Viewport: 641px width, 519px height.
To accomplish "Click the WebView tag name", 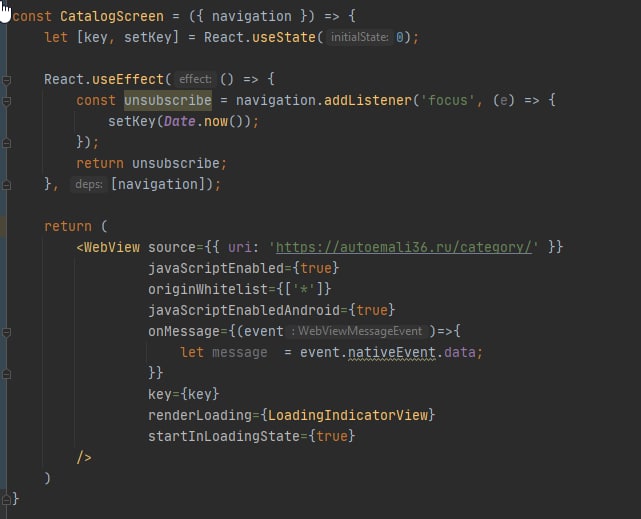I will pos(112,248).
